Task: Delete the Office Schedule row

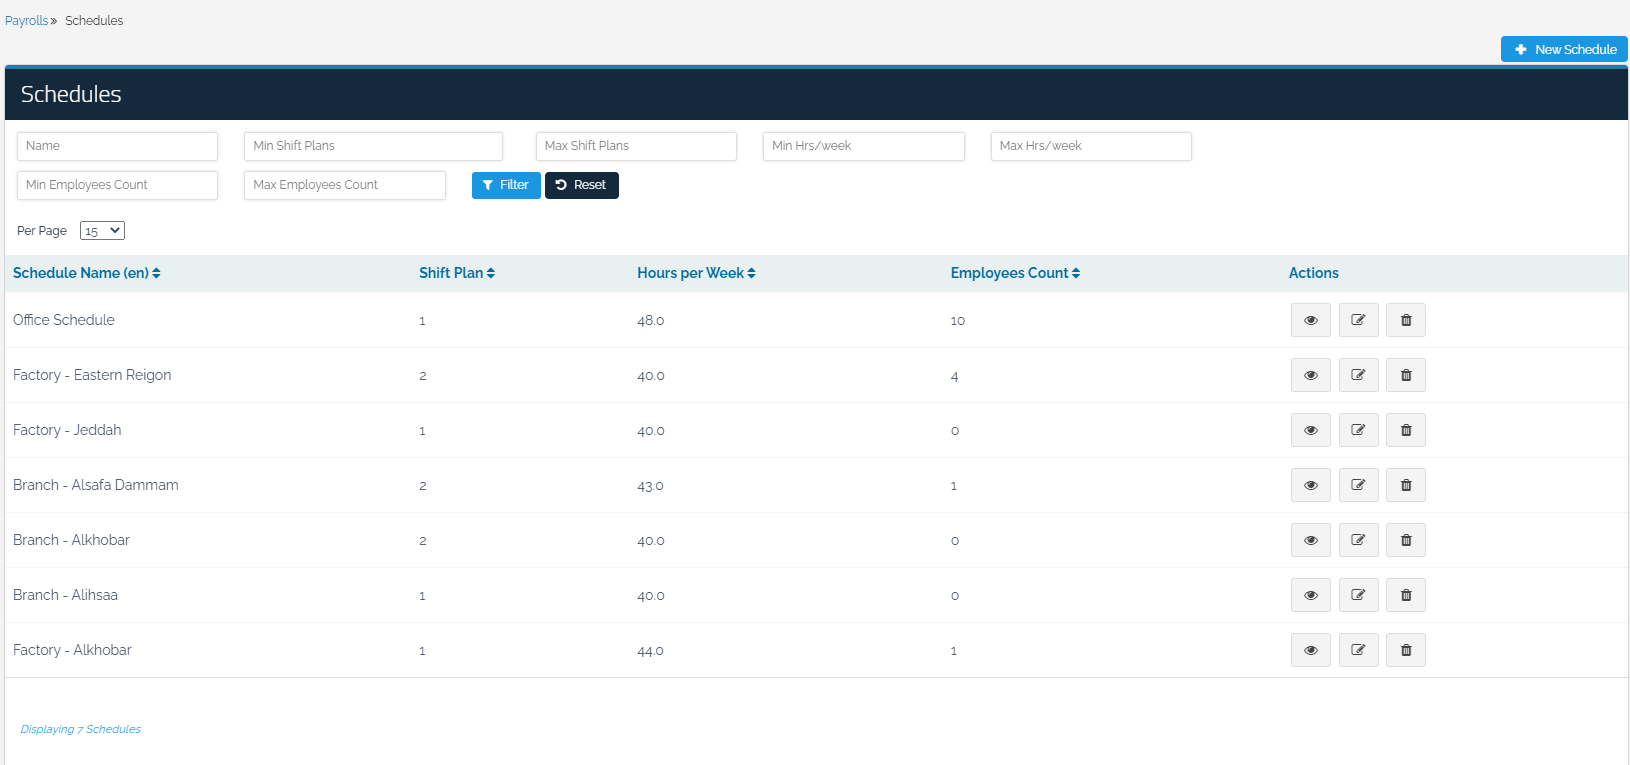Action: pyautogui.click(x=1405, y=320)
